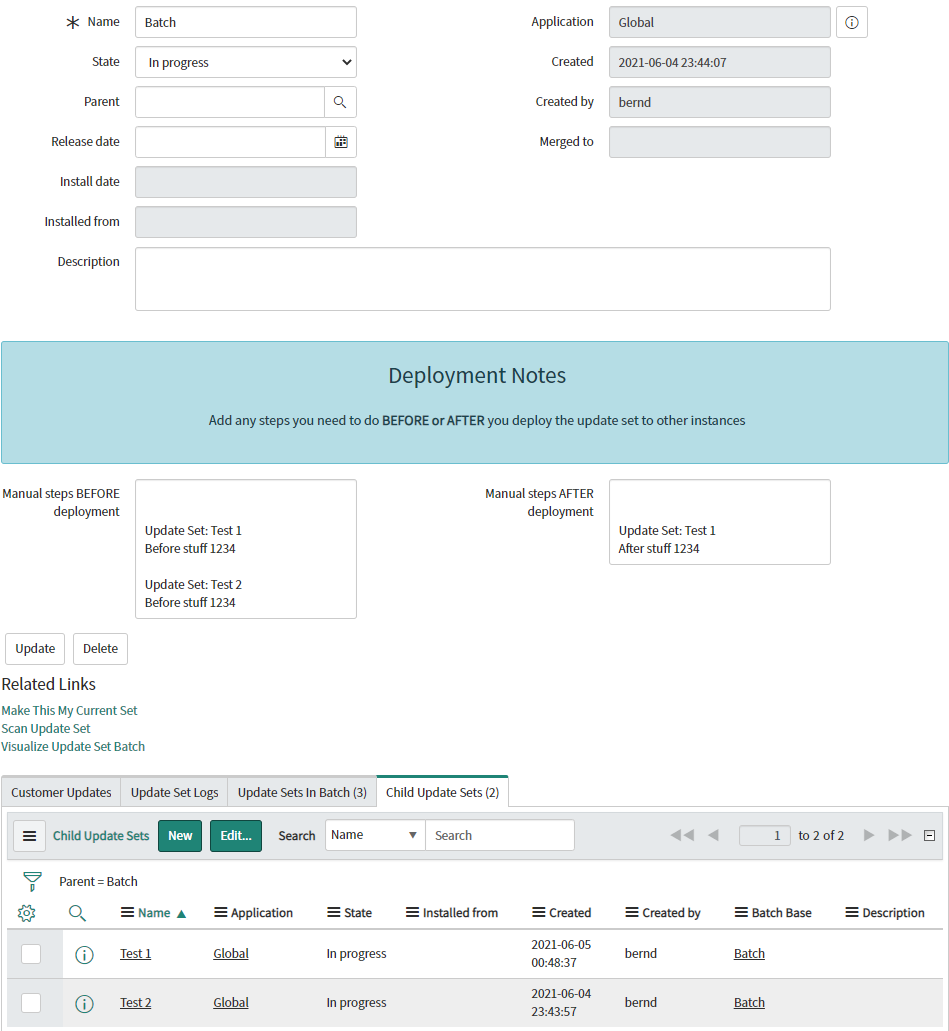This screenshot has height=1031, width=949.
Task: Click the Parent = Batch filter breadcrumb
Action: (99, 882)
